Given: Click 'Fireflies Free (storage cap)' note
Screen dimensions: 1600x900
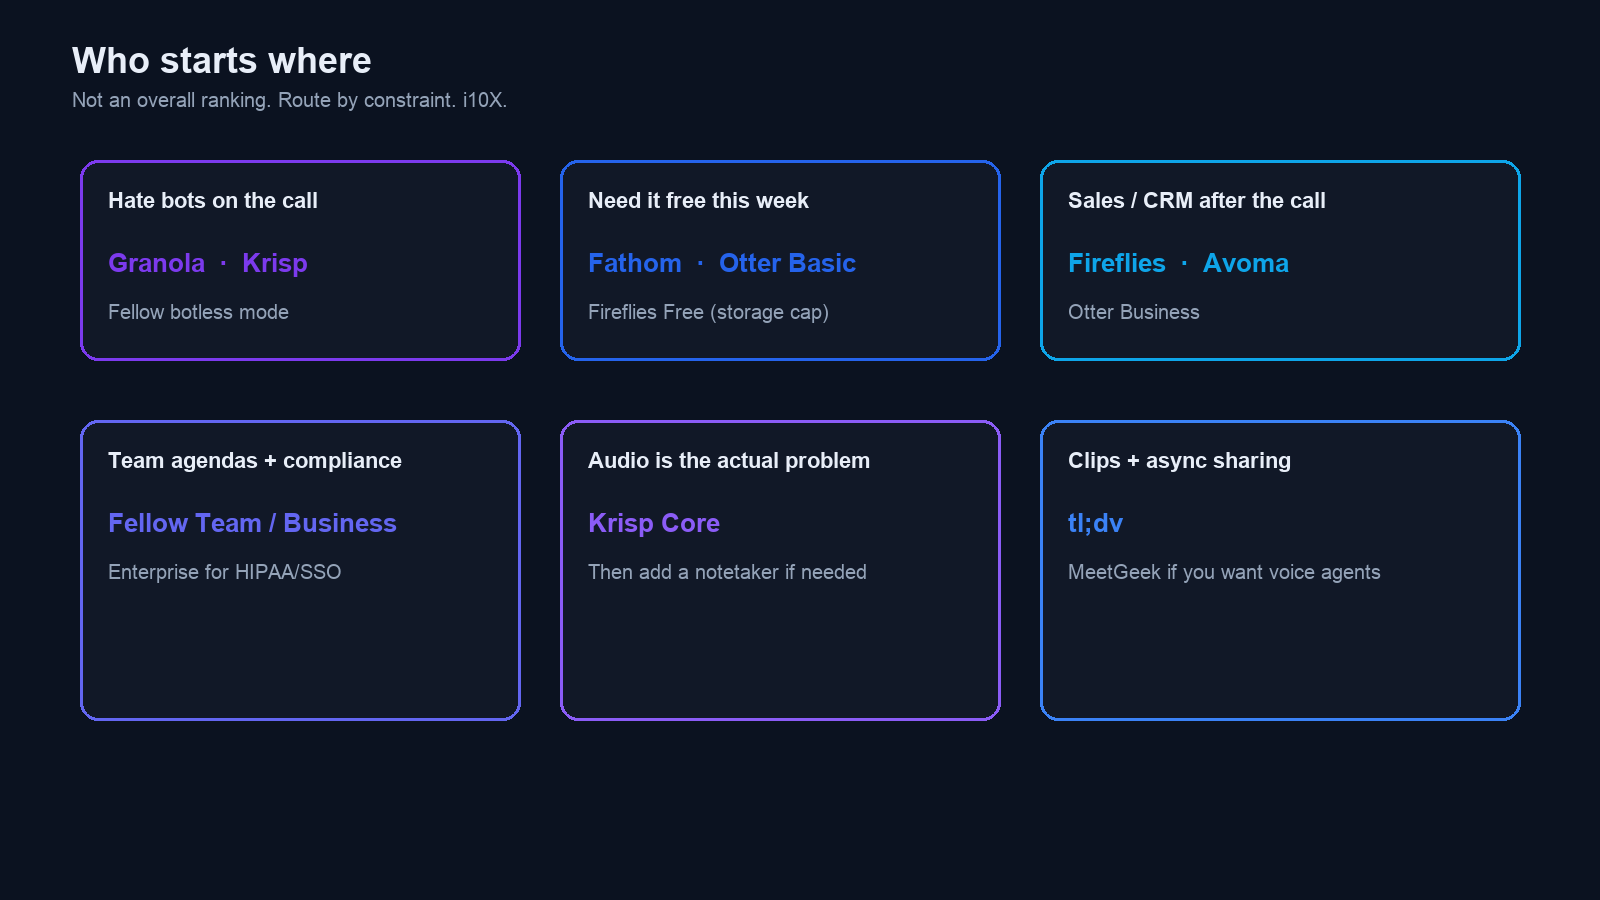Looking at the screenshot, I should (x=708, y=312).
